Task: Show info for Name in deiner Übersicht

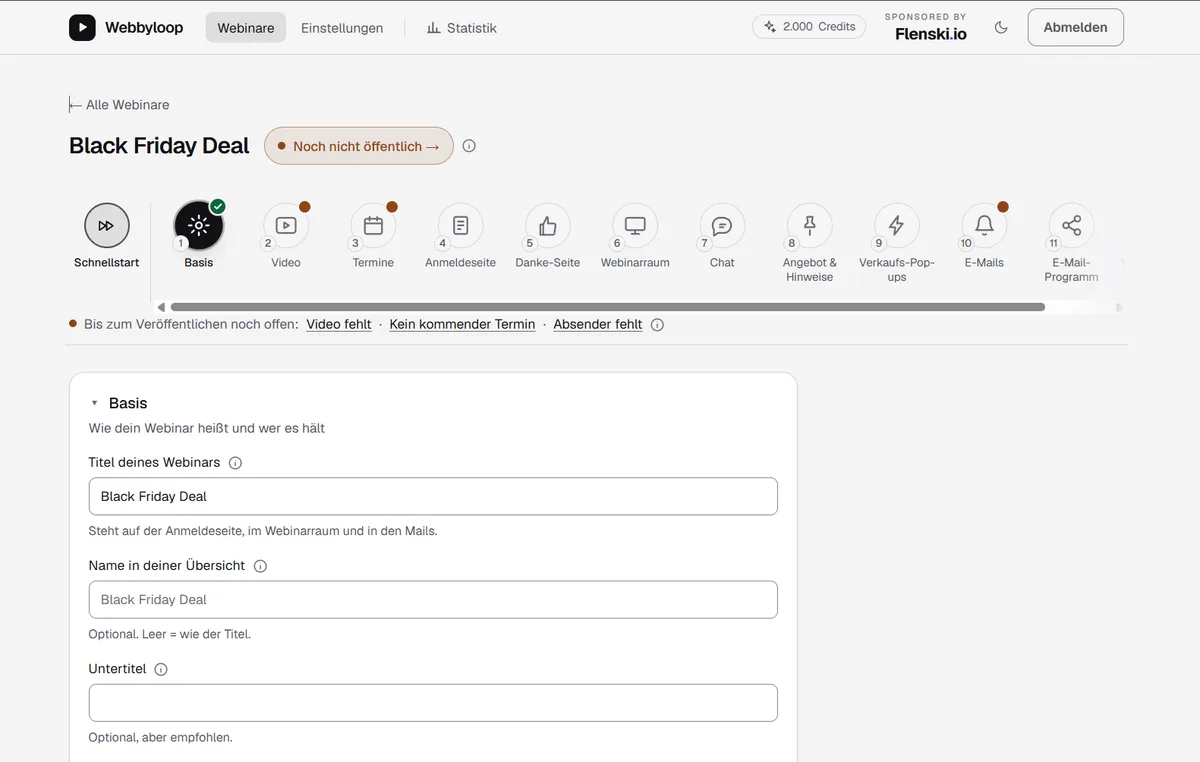Action: point(260,566)
